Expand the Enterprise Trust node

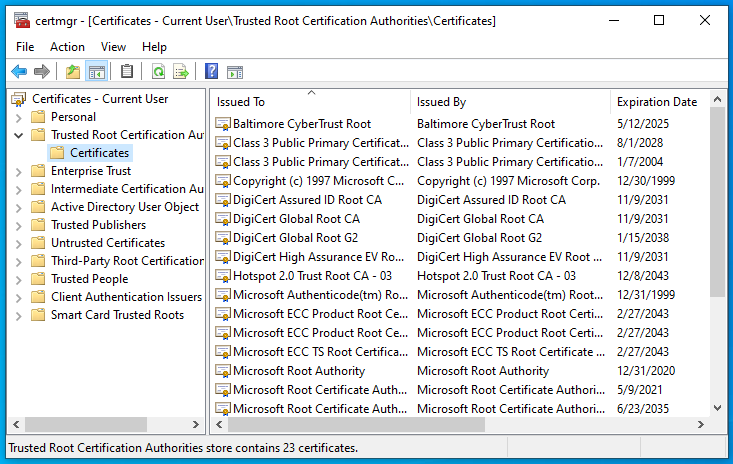[18, 171]
